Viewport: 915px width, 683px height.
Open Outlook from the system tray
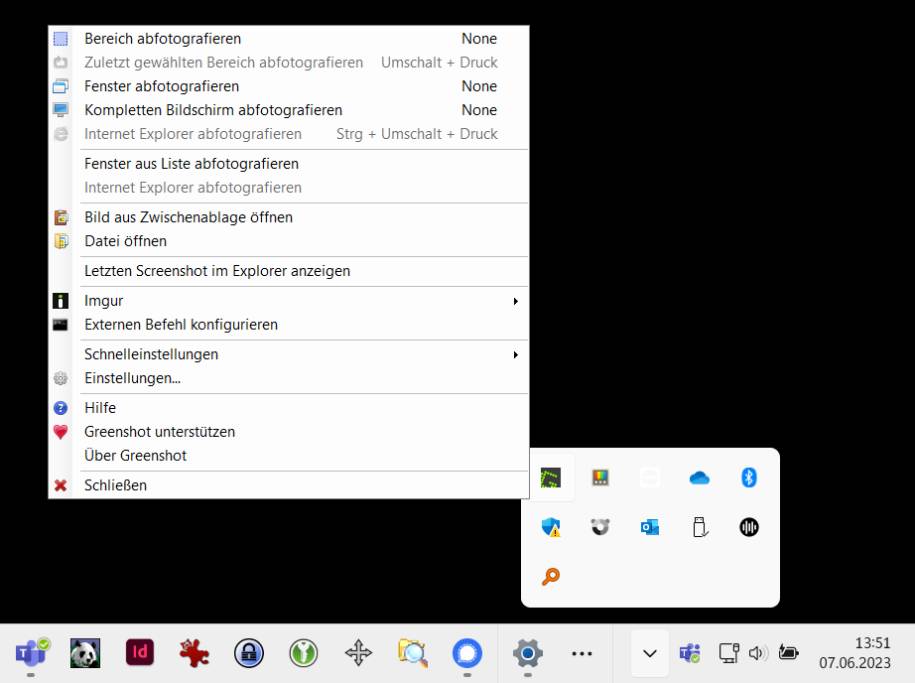click(x=649, y=527)
